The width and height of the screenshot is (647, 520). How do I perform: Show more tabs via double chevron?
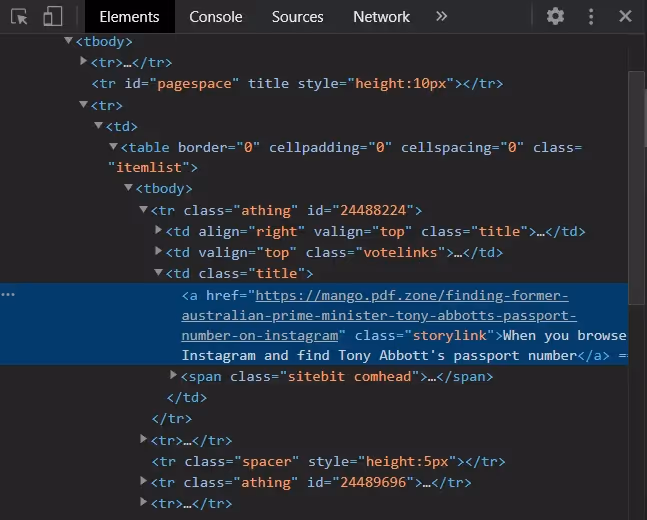coord(441,17)
